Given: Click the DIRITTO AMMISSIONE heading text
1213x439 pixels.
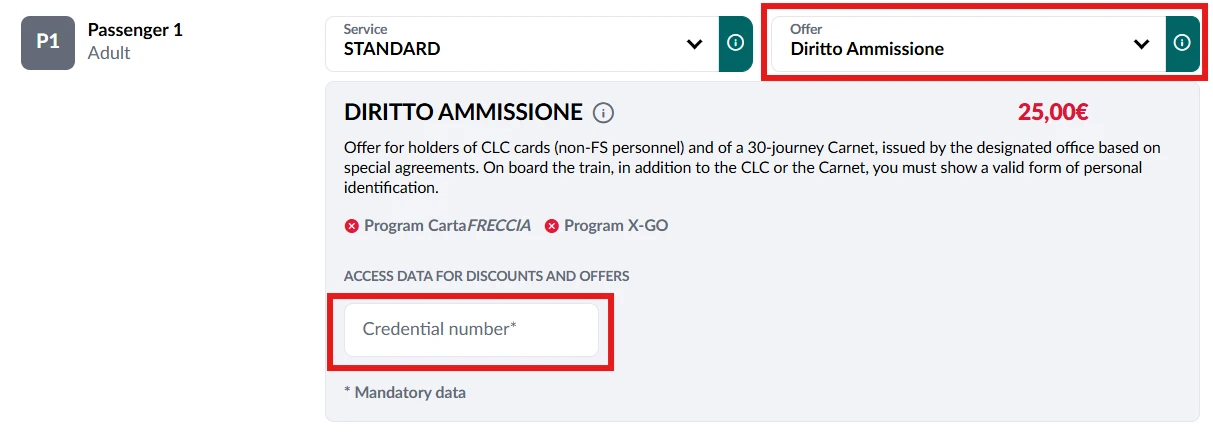Looking at the screenshot, I should (x=463, y=112).
